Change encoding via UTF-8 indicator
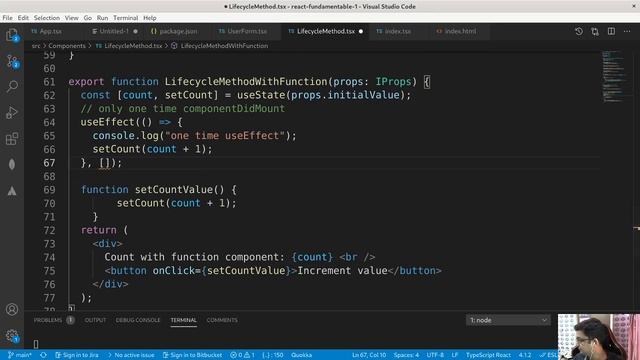Image resolution: width=640 pixels, height=360 pixels. pos(435,355)
